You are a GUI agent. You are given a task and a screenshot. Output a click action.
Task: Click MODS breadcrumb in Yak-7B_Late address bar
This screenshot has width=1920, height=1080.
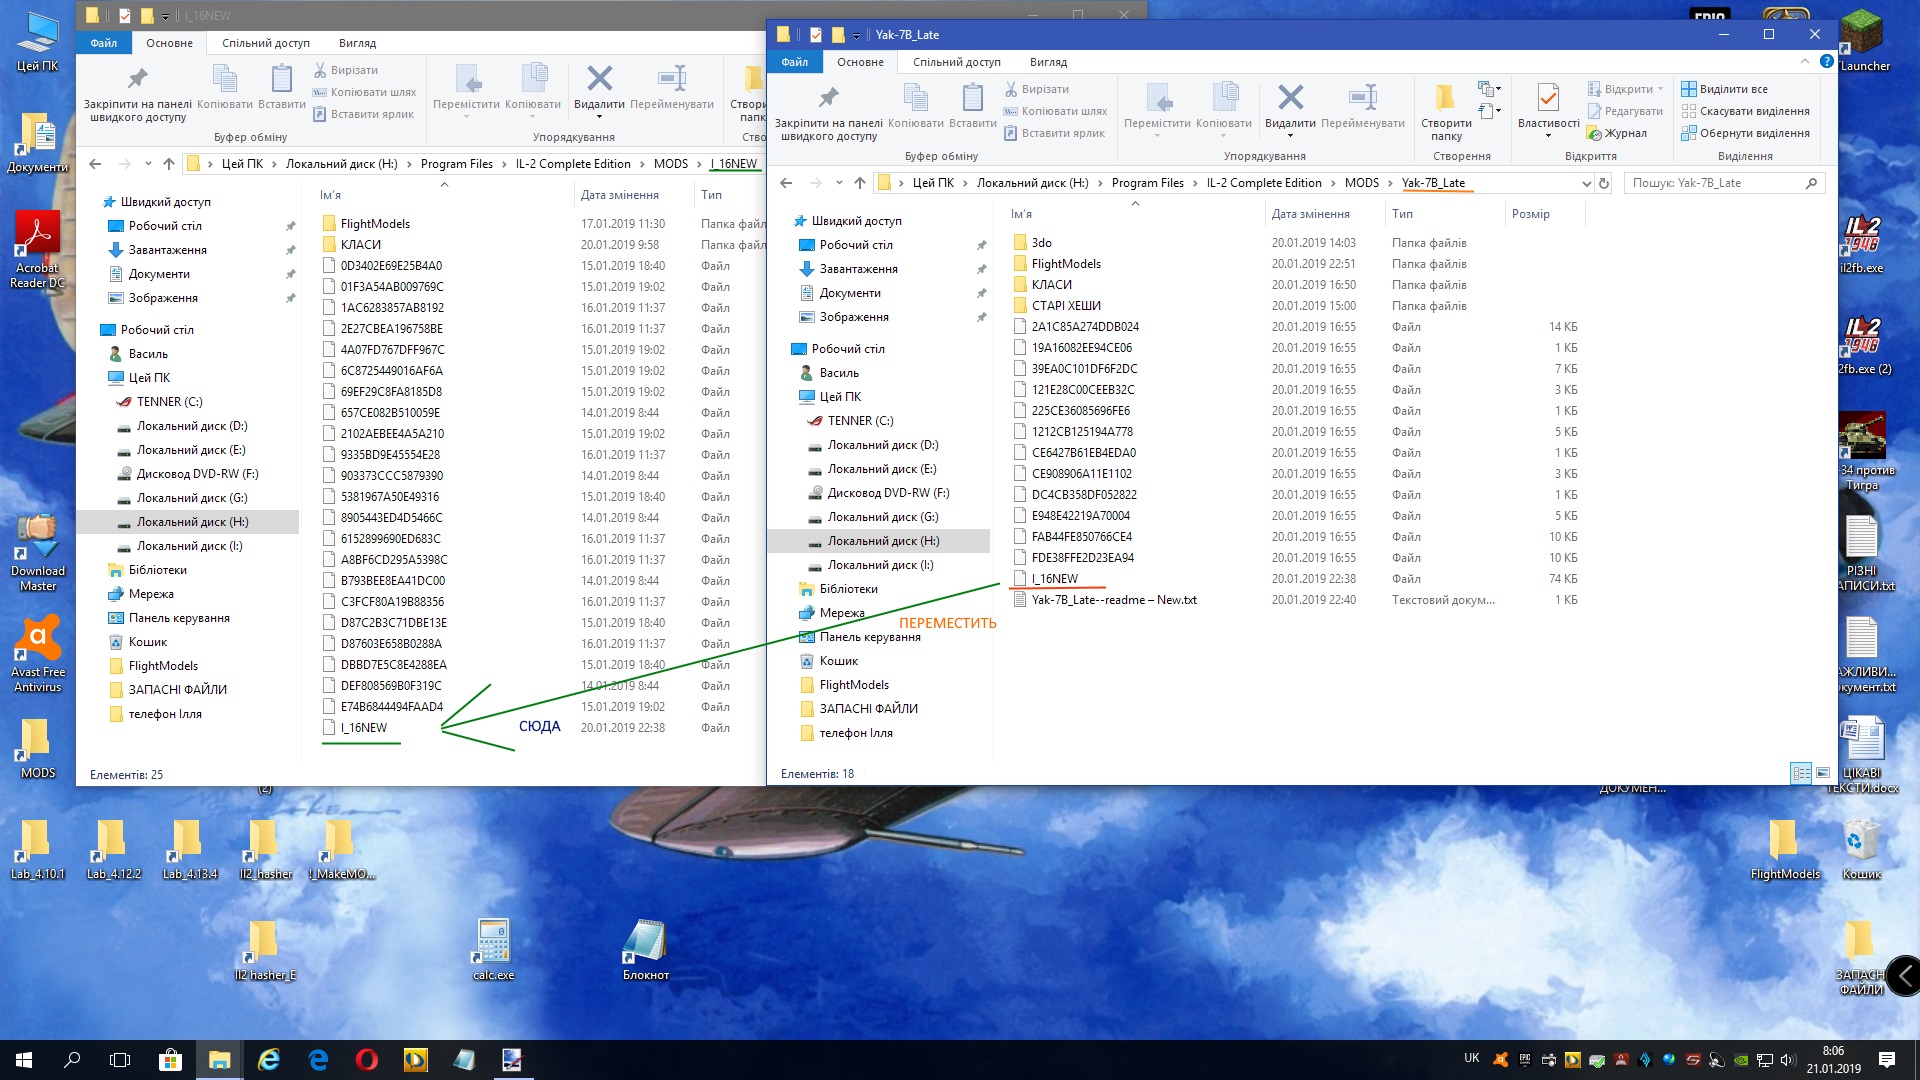coord(1361,183)
